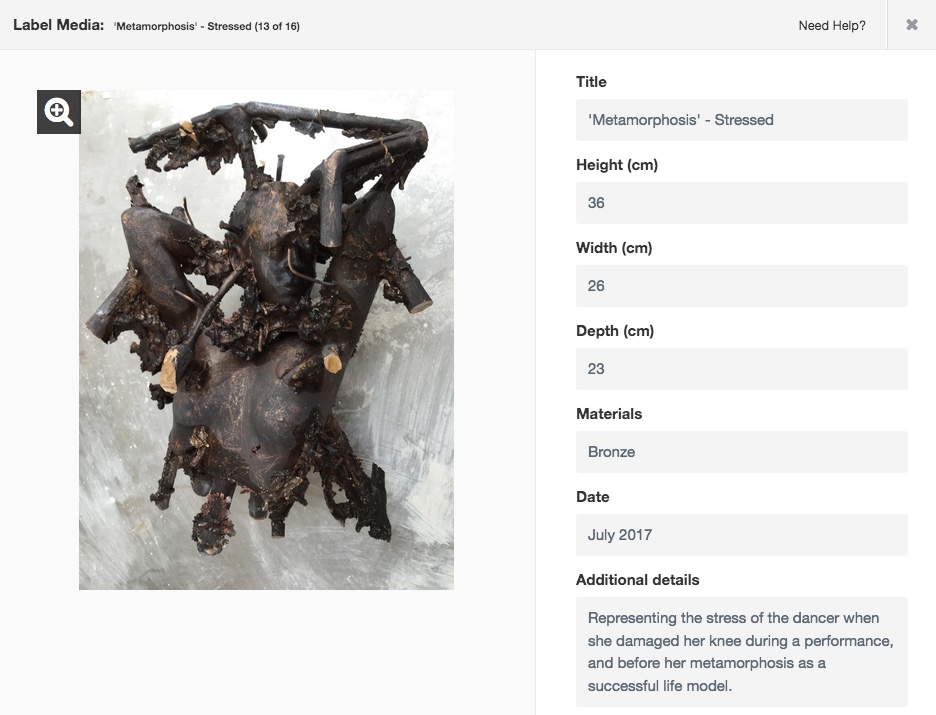Select the Title field showing 'Metamorphosis' - Stressed
This screenshot has height=715, width=936.
coord(741,119)
